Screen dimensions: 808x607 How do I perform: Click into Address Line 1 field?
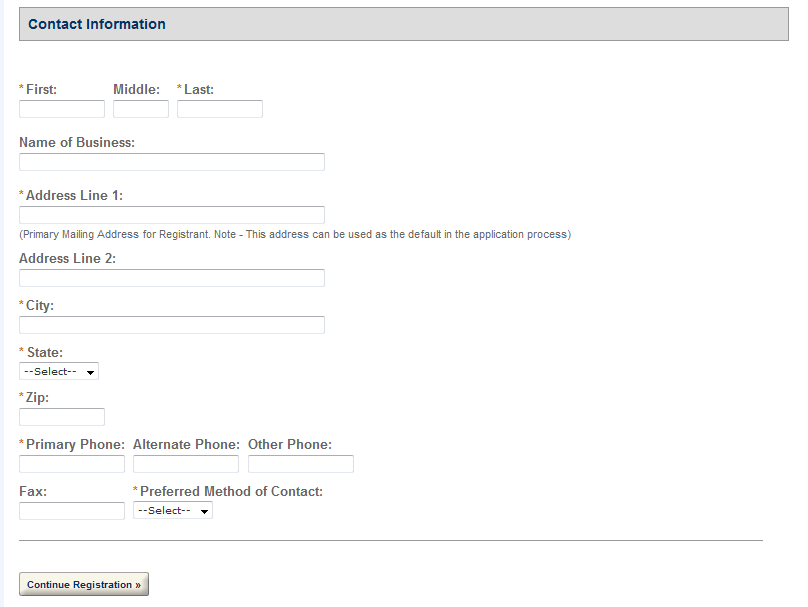click(x=171, y=215)
